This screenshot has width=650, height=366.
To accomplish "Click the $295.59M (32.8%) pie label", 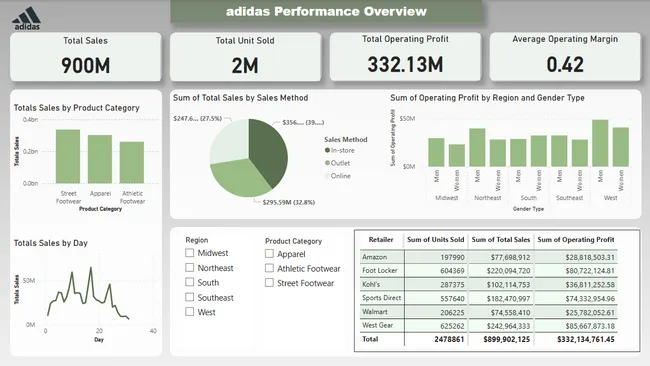I will [x=289, y=202].
